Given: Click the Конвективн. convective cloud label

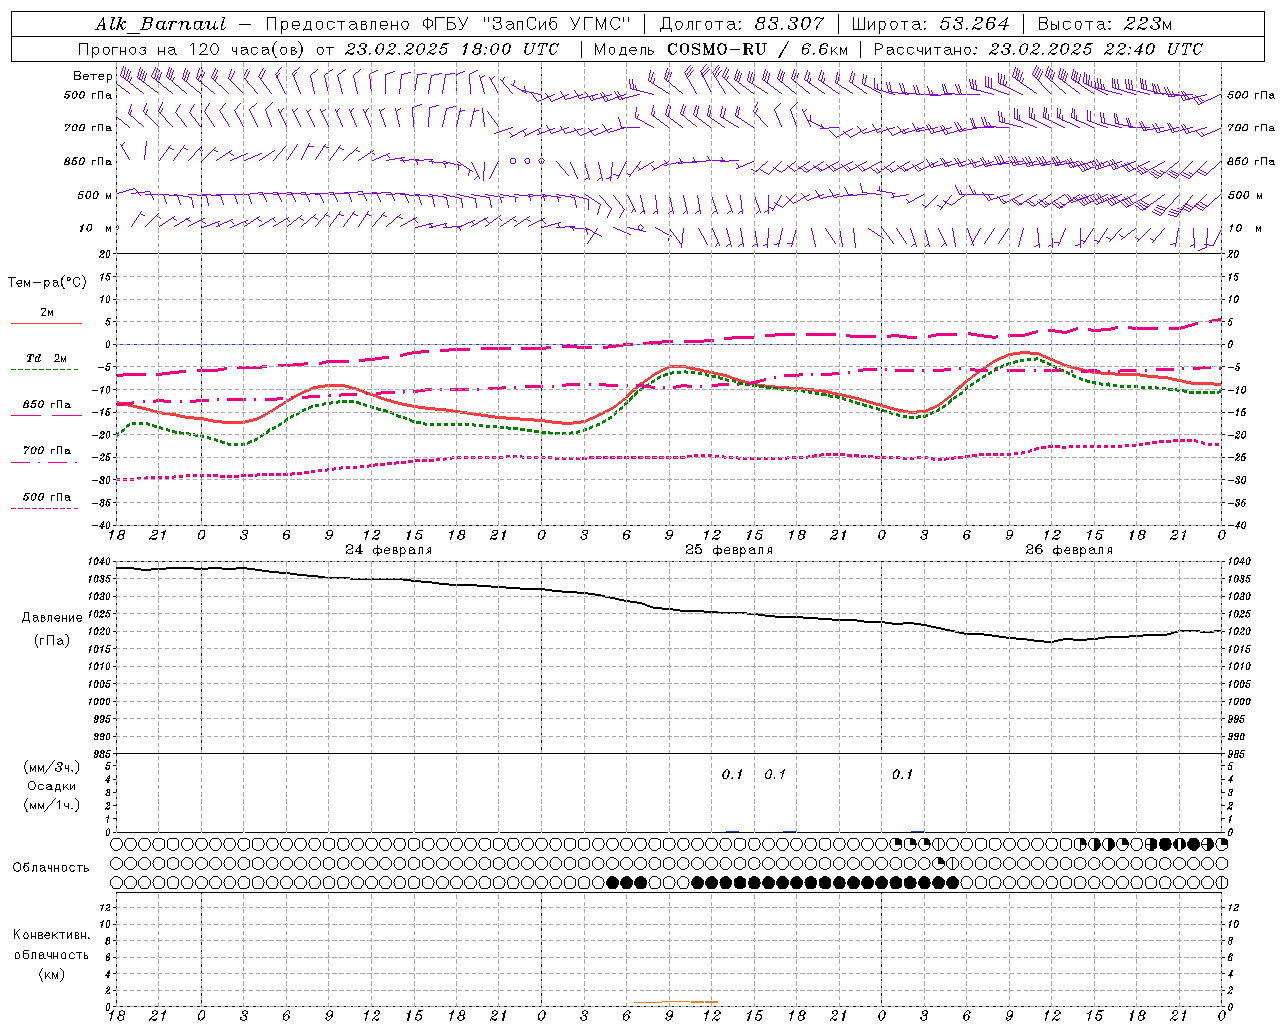Looking at the screenshot, I should click(51, 935).
